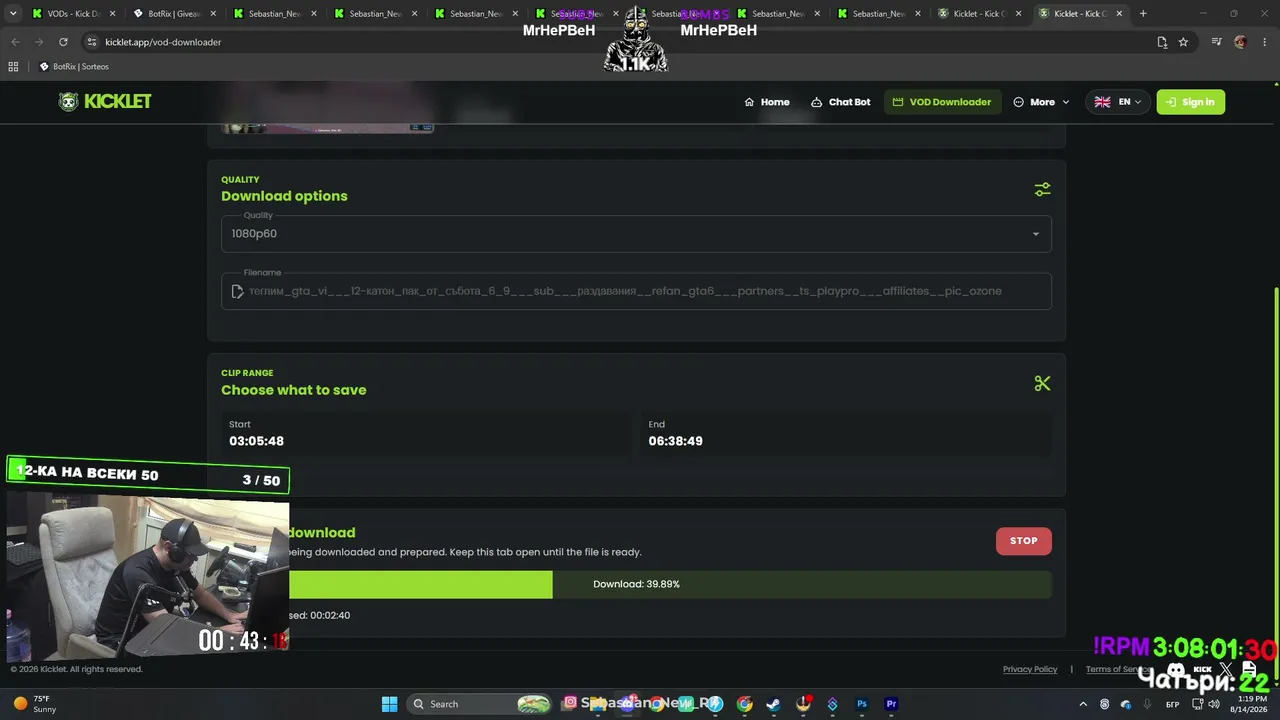This screenshot has height=720, width=1280.
Task: Click the browser tab search dropdown arrow
Action: (x=13, y=14)
